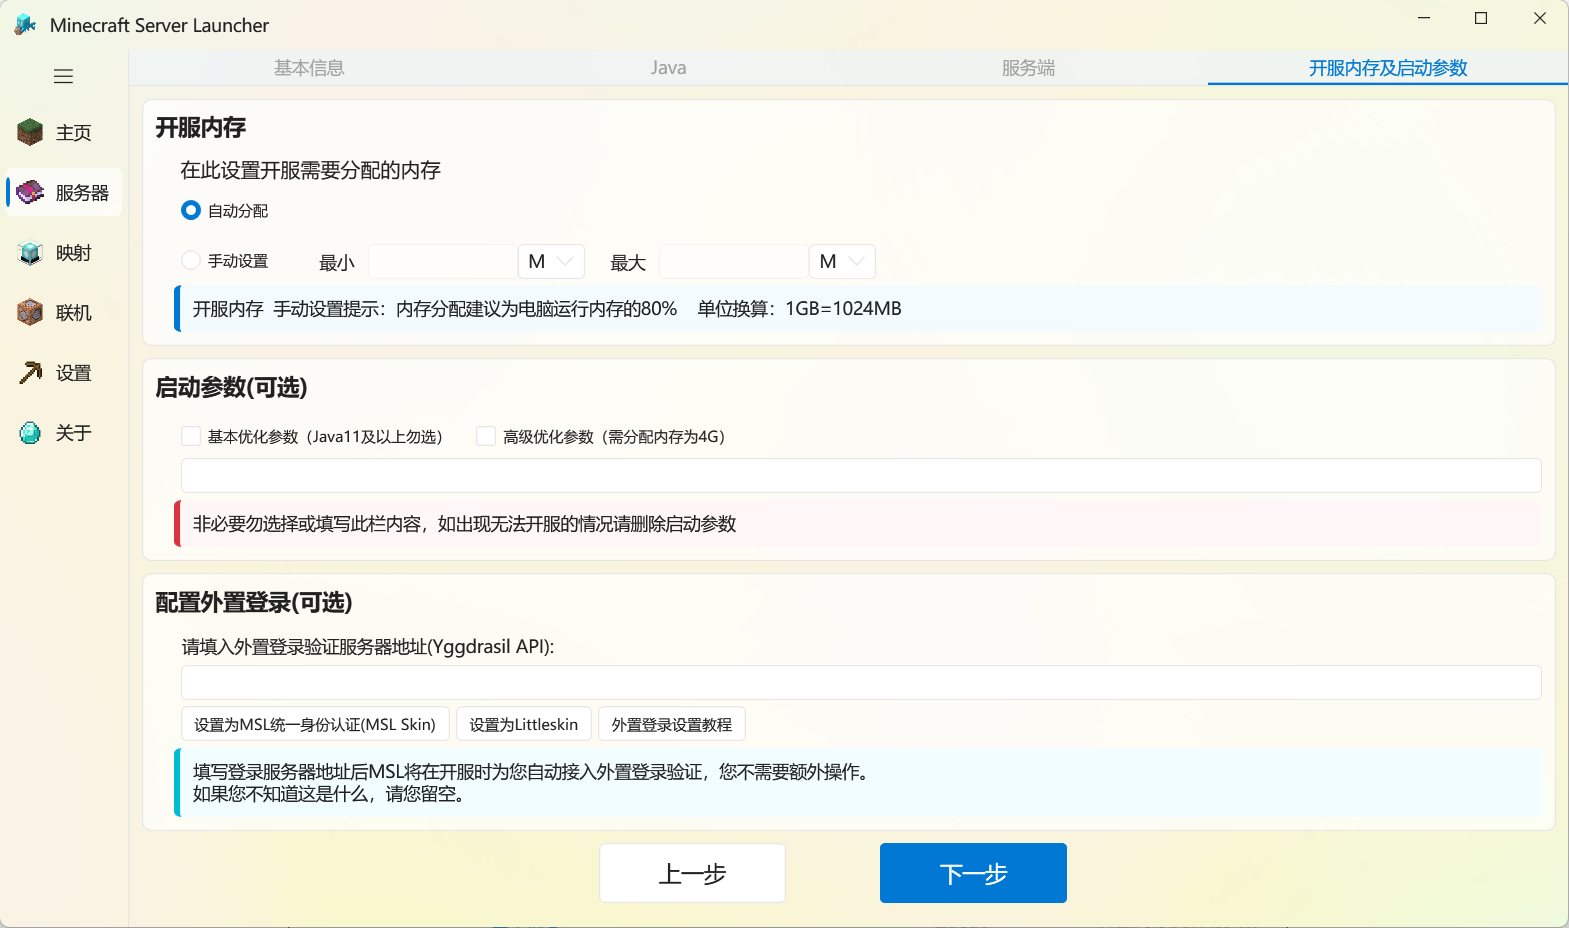Click the 下一步 button
The height and width of the screenshot is (928, 1569).
[x=972, y=873]
